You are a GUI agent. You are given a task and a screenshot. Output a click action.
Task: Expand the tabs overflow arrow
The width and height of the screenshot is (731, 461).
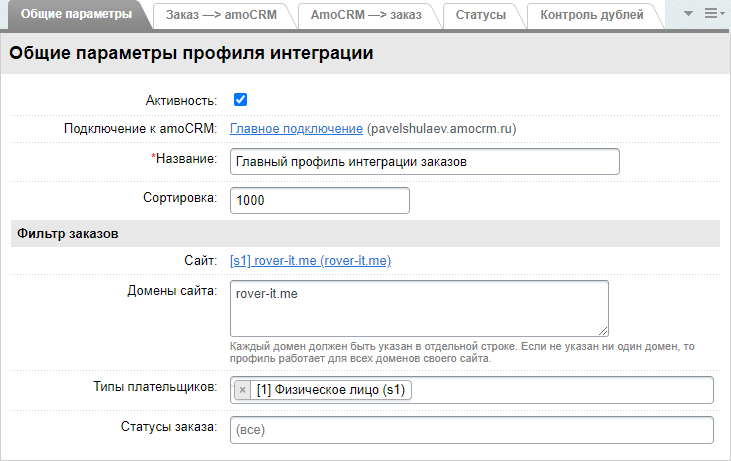click(688, 14)
